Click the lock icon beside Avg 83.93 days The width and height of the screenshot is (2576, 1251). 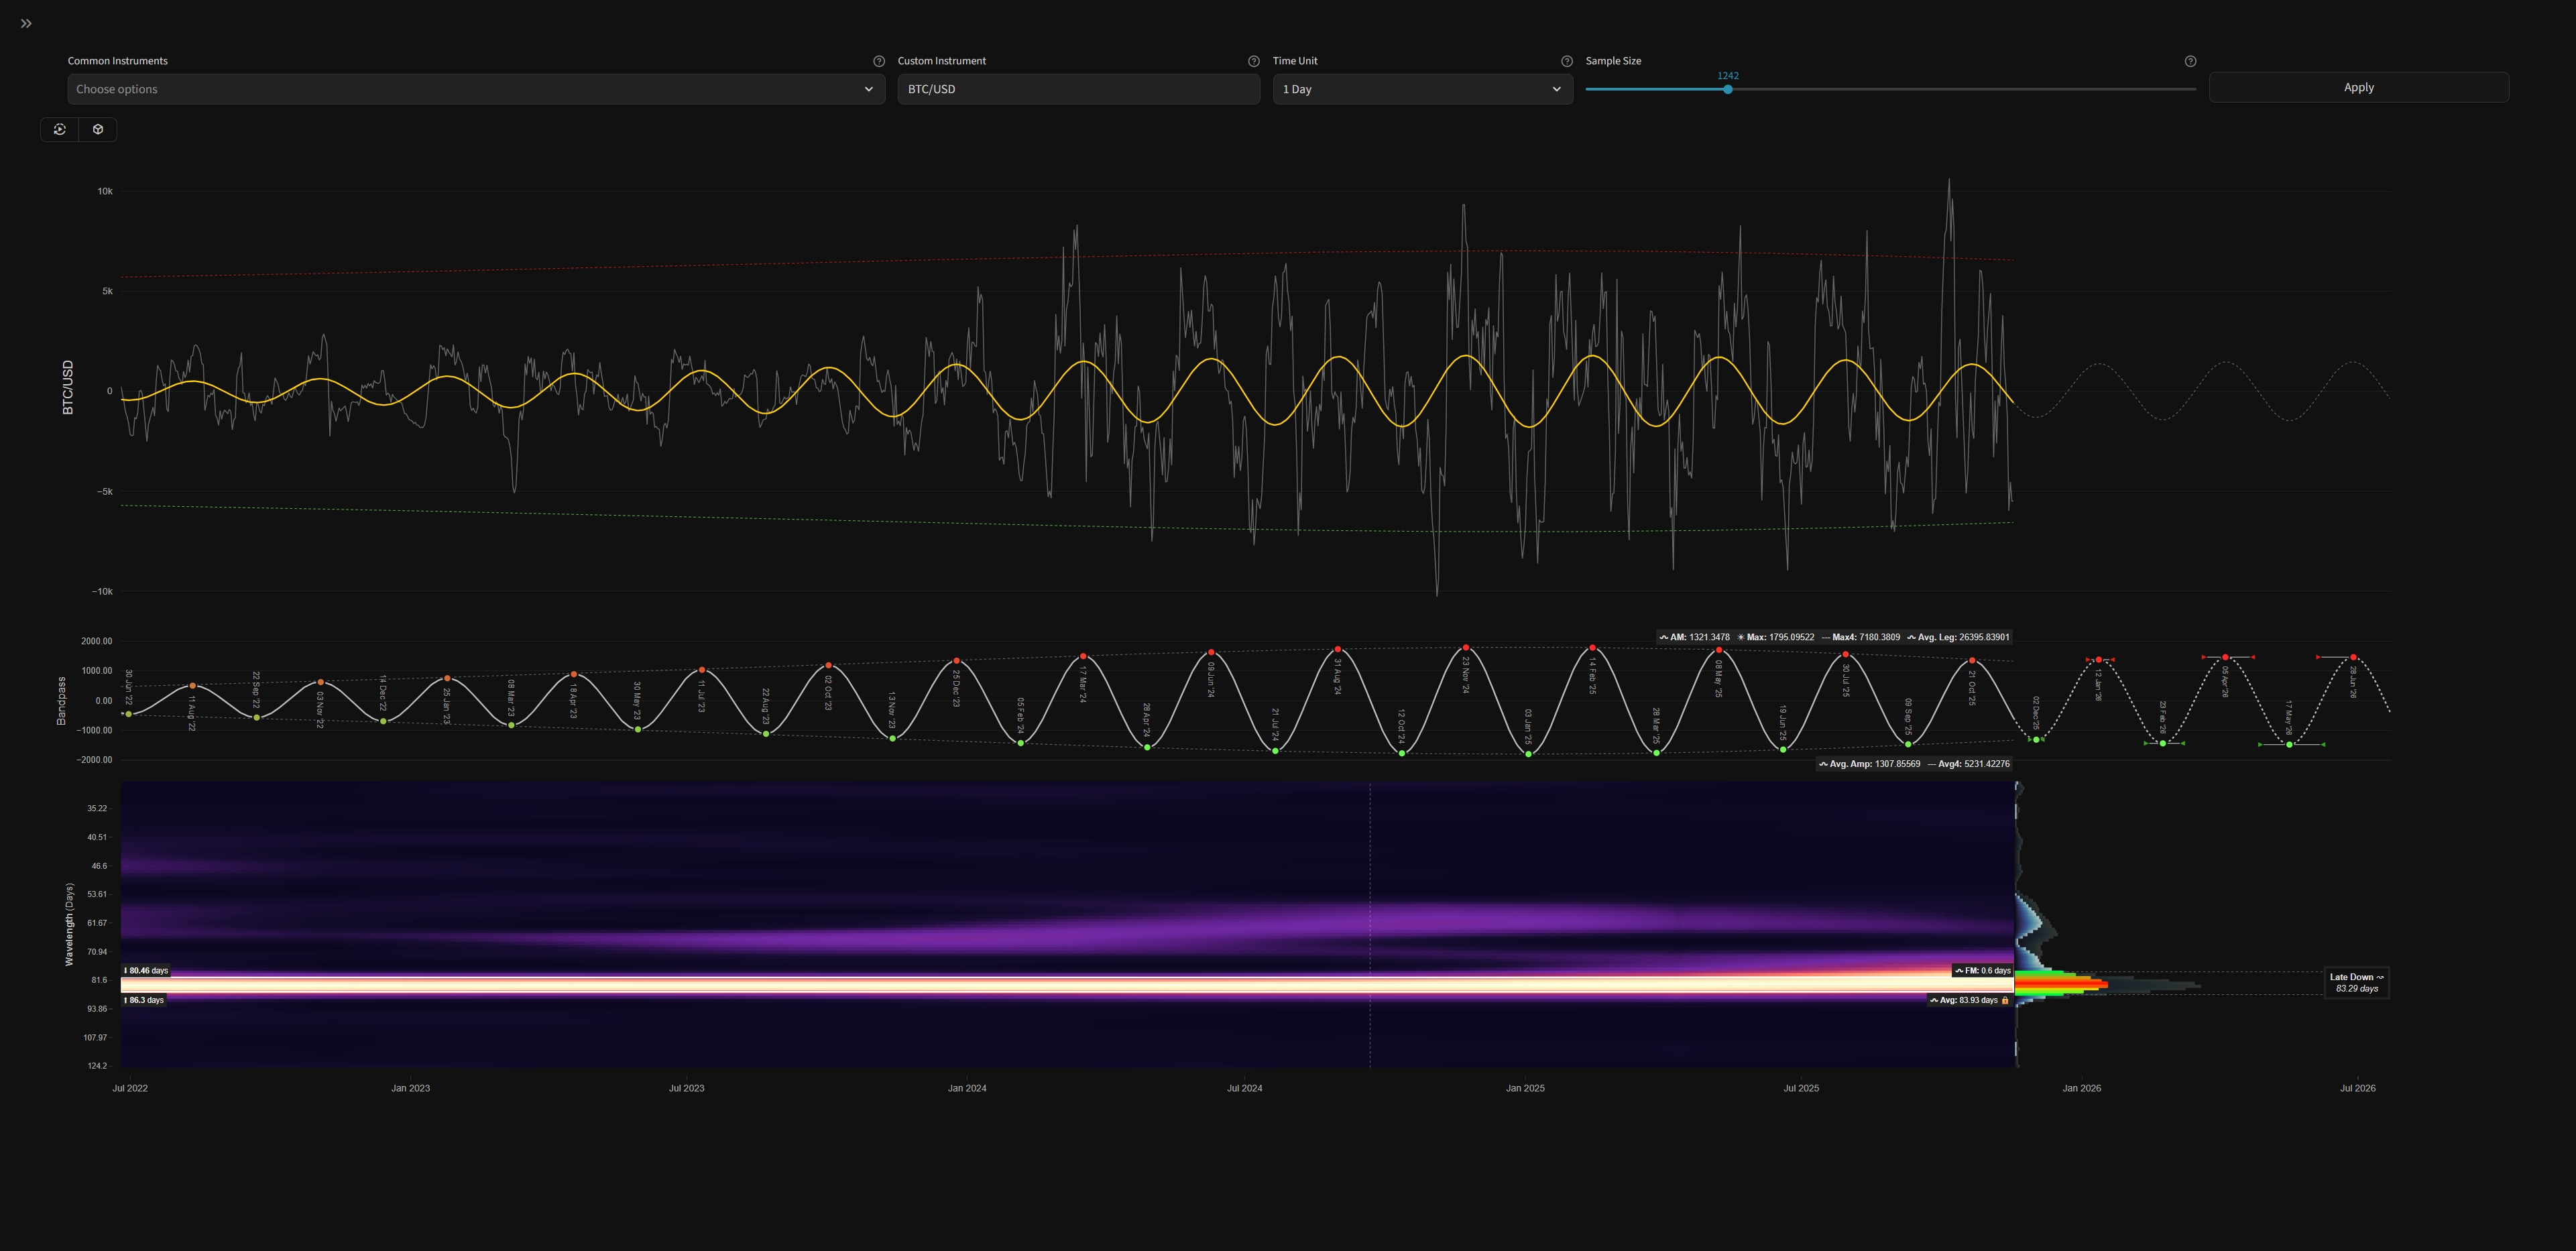(x=2005, y=1000)
